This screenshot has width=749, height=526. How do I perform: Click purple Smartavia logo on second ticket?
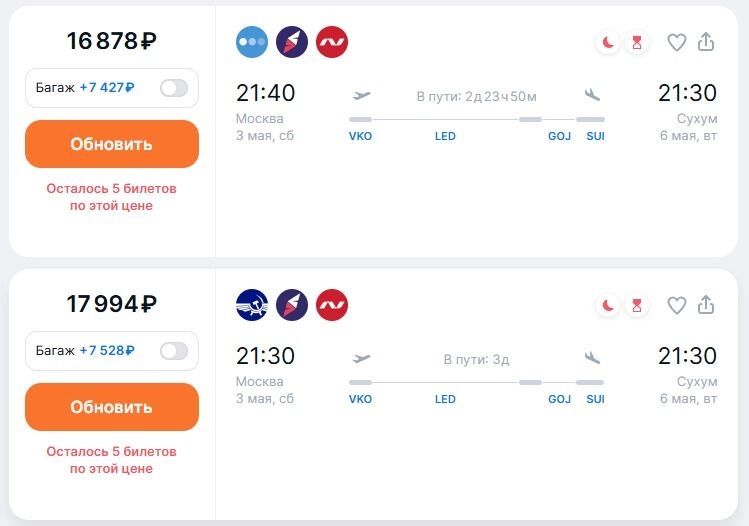pos(292,305)
